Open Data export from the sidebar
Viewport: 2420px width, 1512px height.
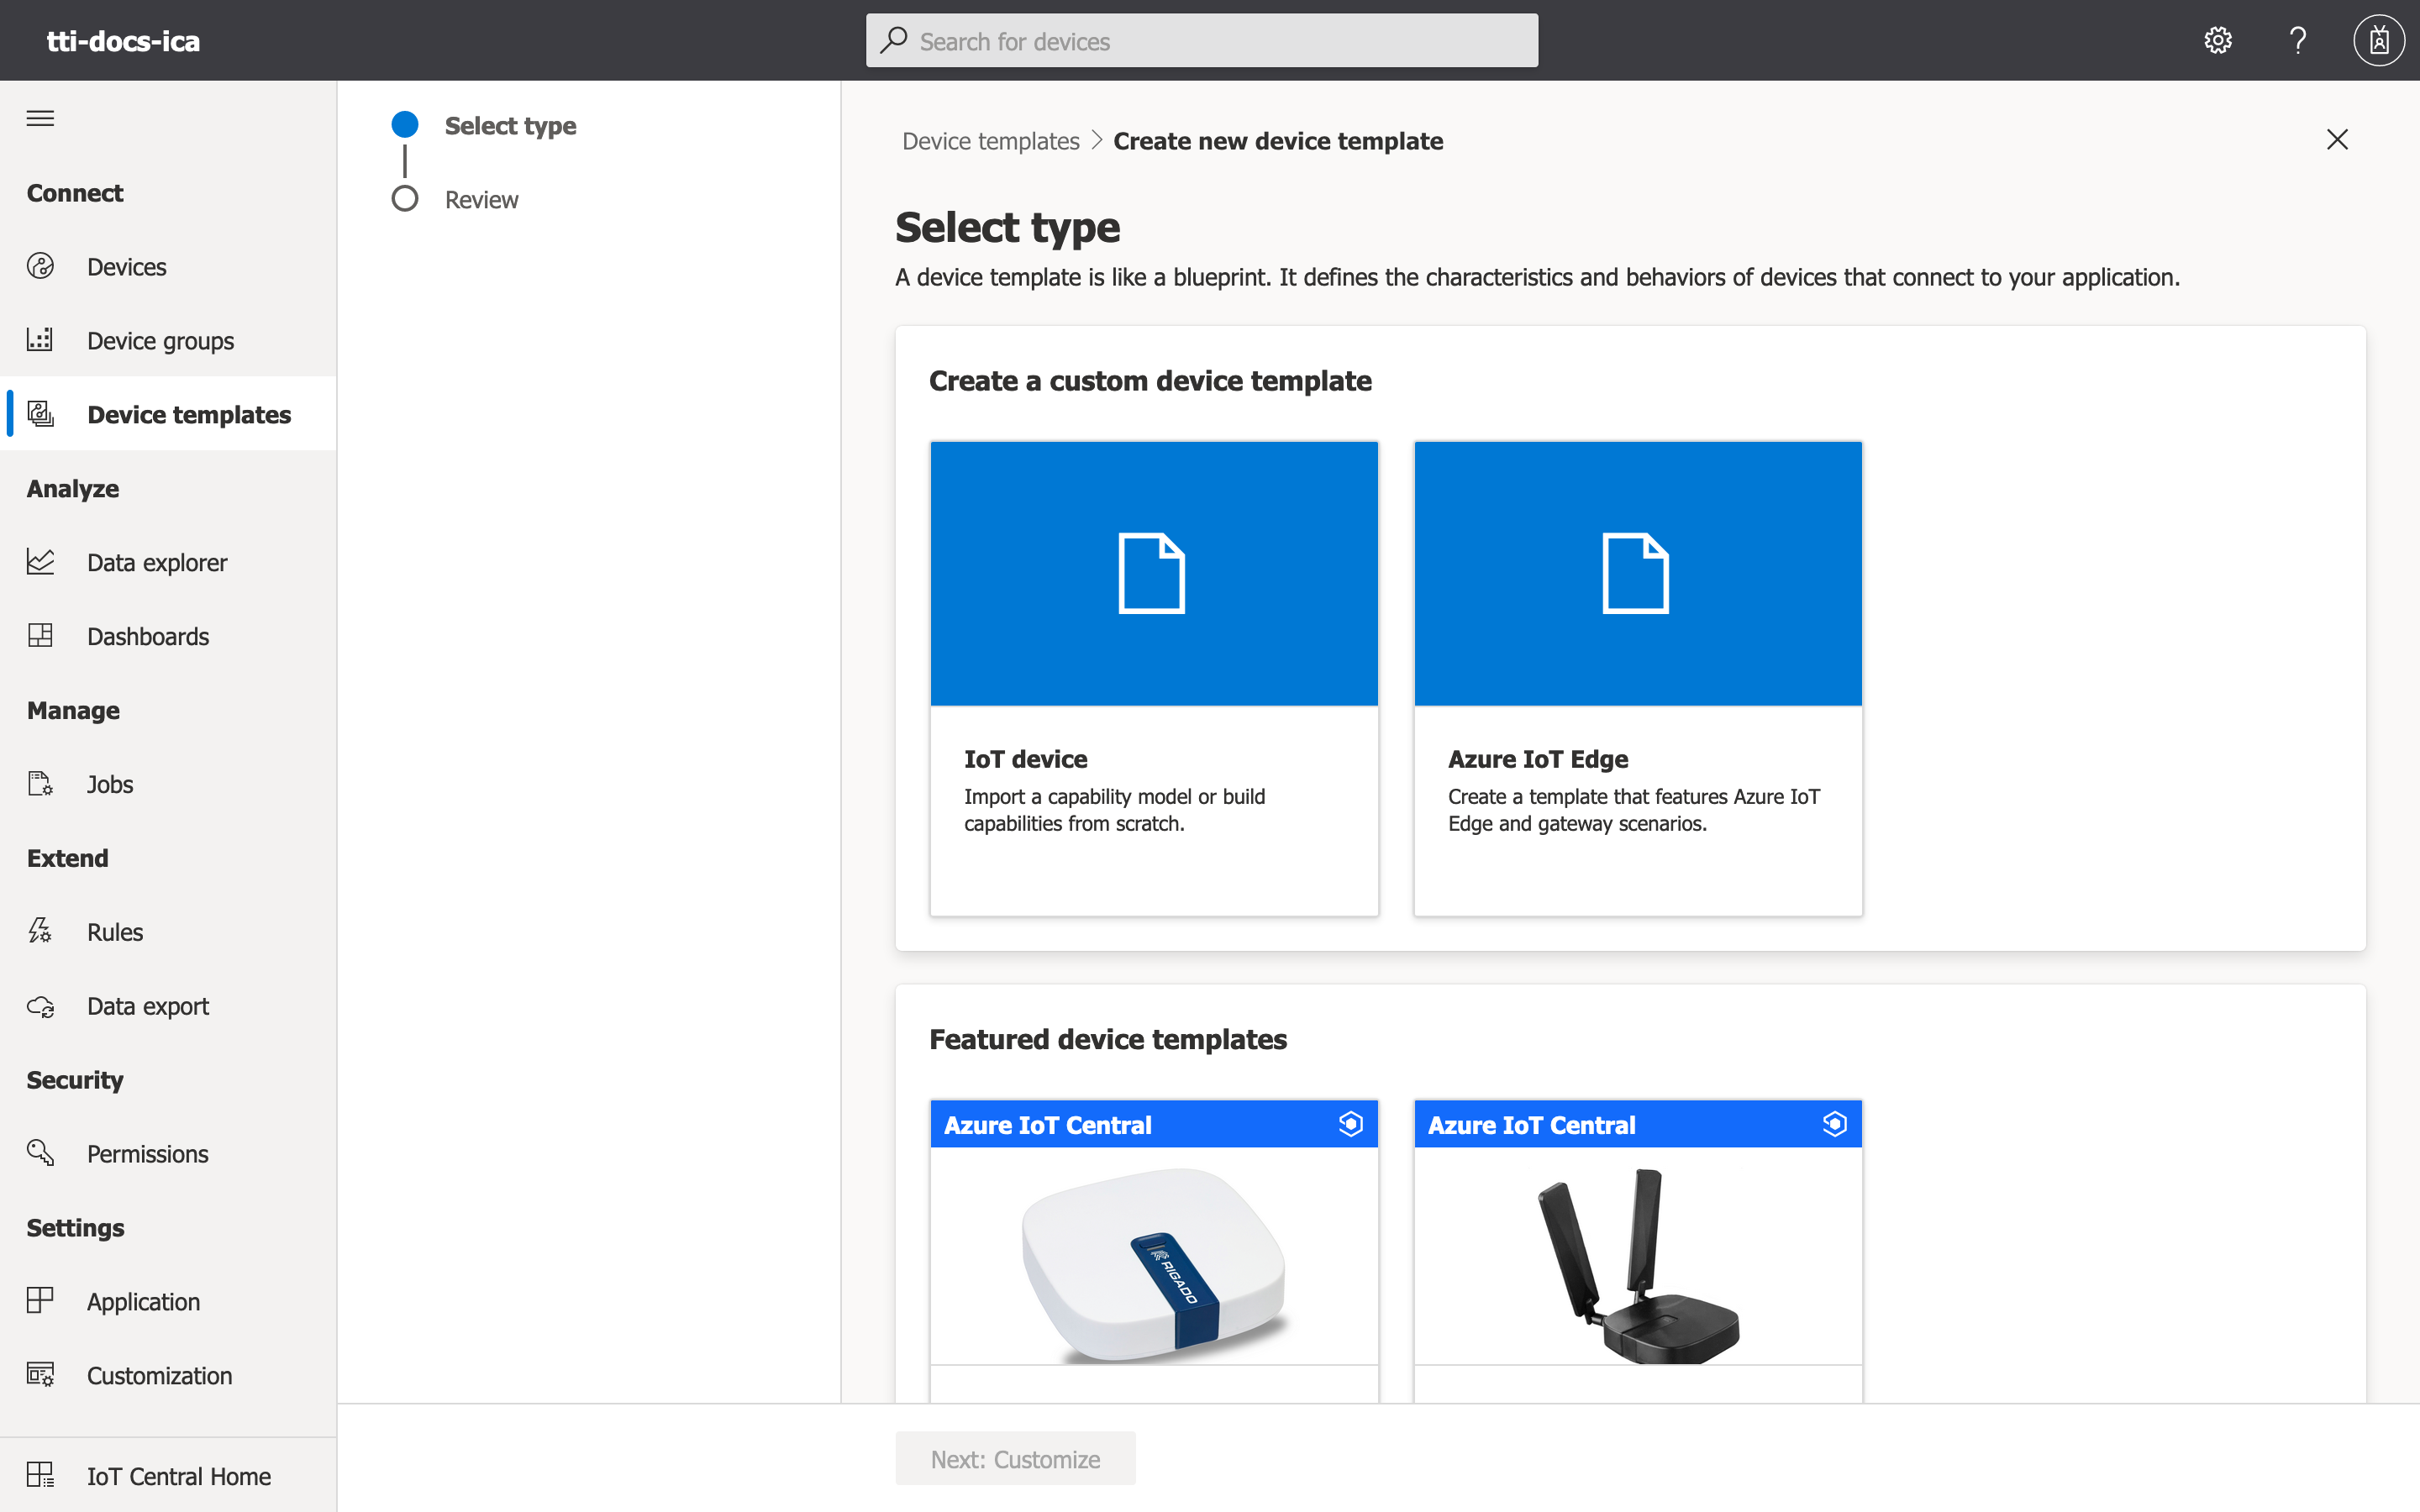(x=40, y=1005)
